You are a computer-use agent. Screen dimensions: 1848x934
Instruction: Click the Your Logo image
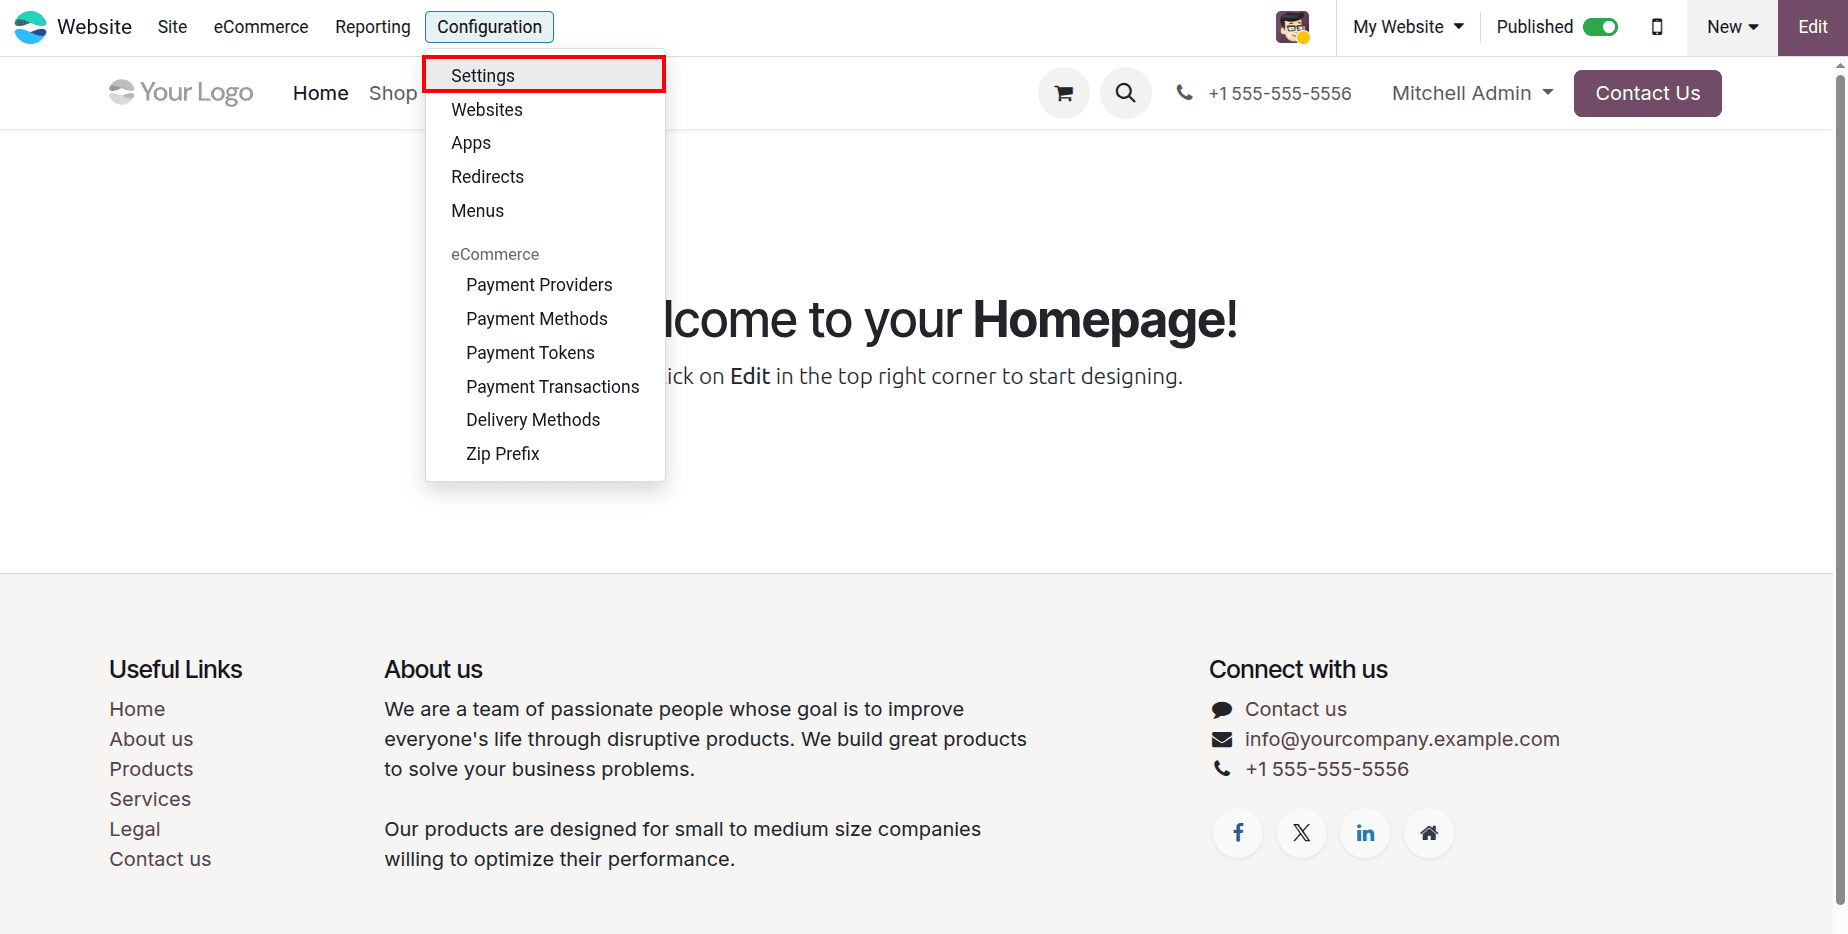181,93
